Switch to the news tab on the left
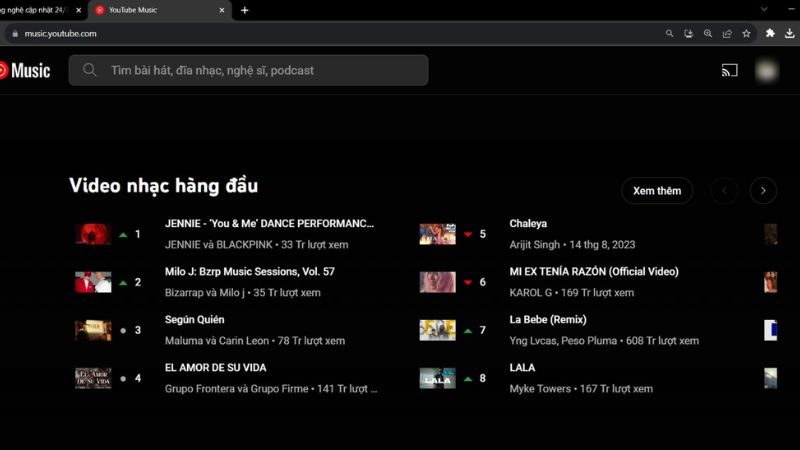Screen dimensions: 800x450 point(36,10)
